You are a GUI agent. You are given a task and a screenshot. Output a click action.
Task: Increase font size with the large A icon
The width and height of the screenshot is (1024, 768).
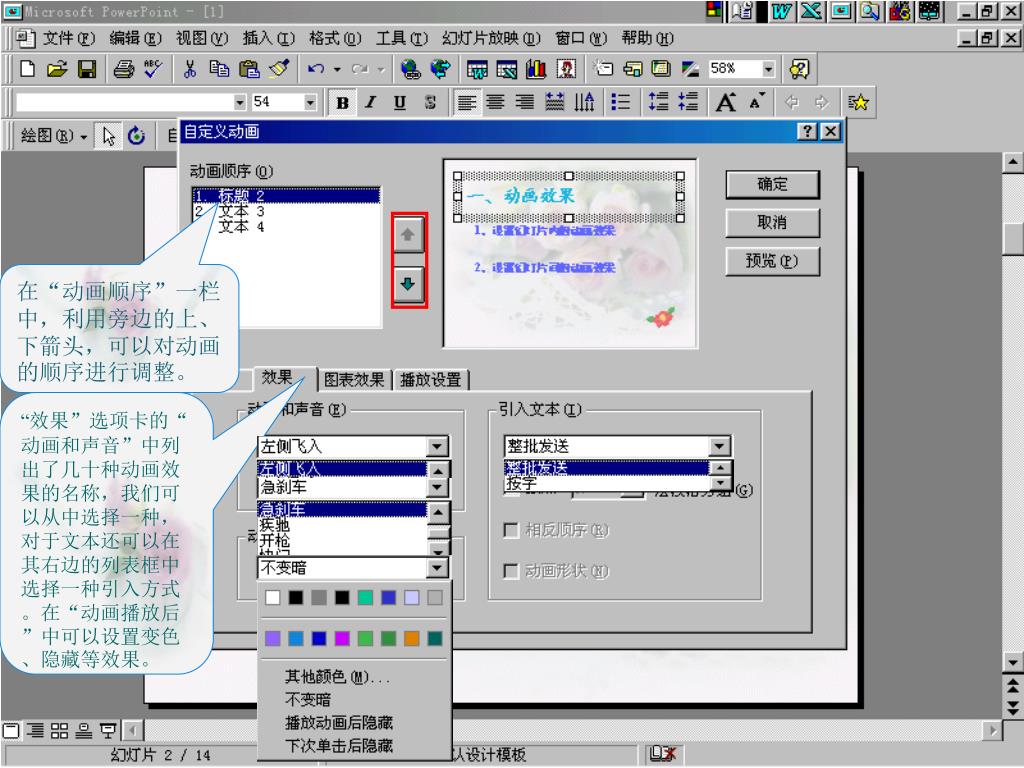(x=726, y=103)
